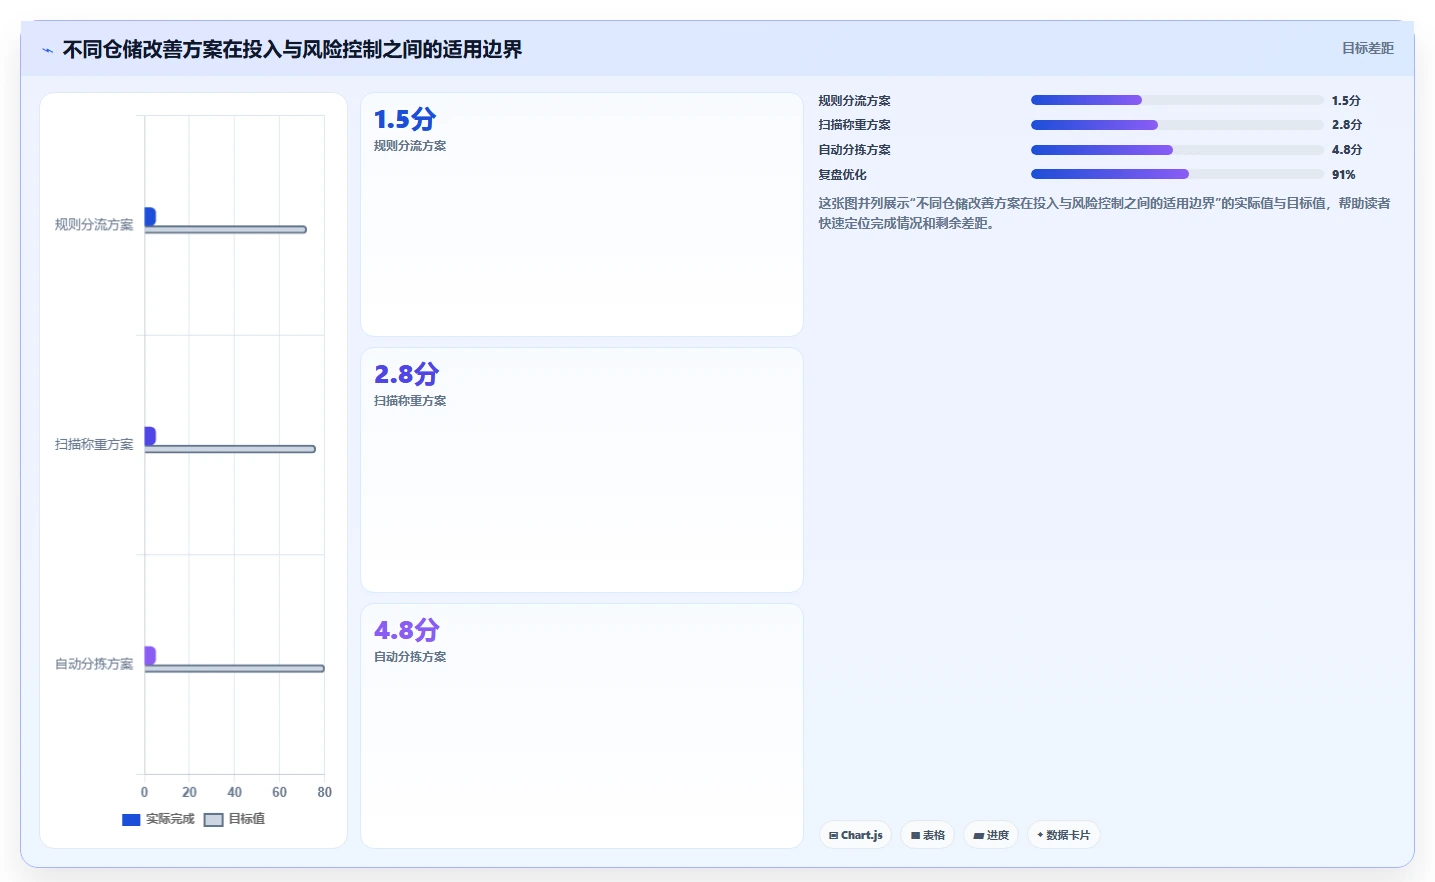Click the 扫描称重方案 progress bar
The width and height of the screenshot is (1435, 882).
coord(1177,125)
